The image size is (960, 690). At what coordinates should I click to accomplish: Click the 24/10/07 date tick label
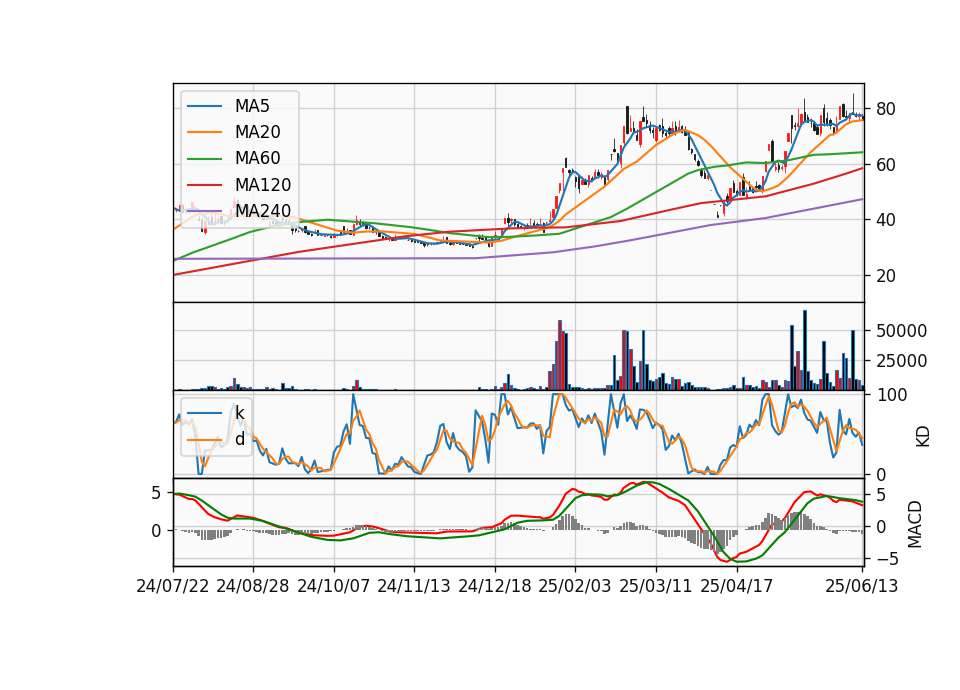click(x=334, y=586)
